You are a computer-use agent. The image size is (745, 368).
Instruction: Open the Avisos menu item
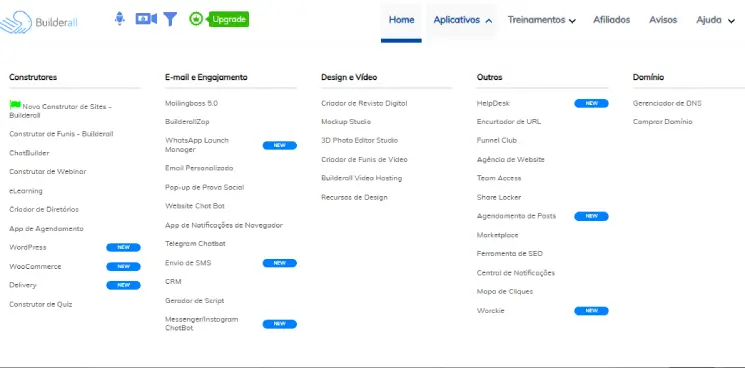tap(663, 20)
